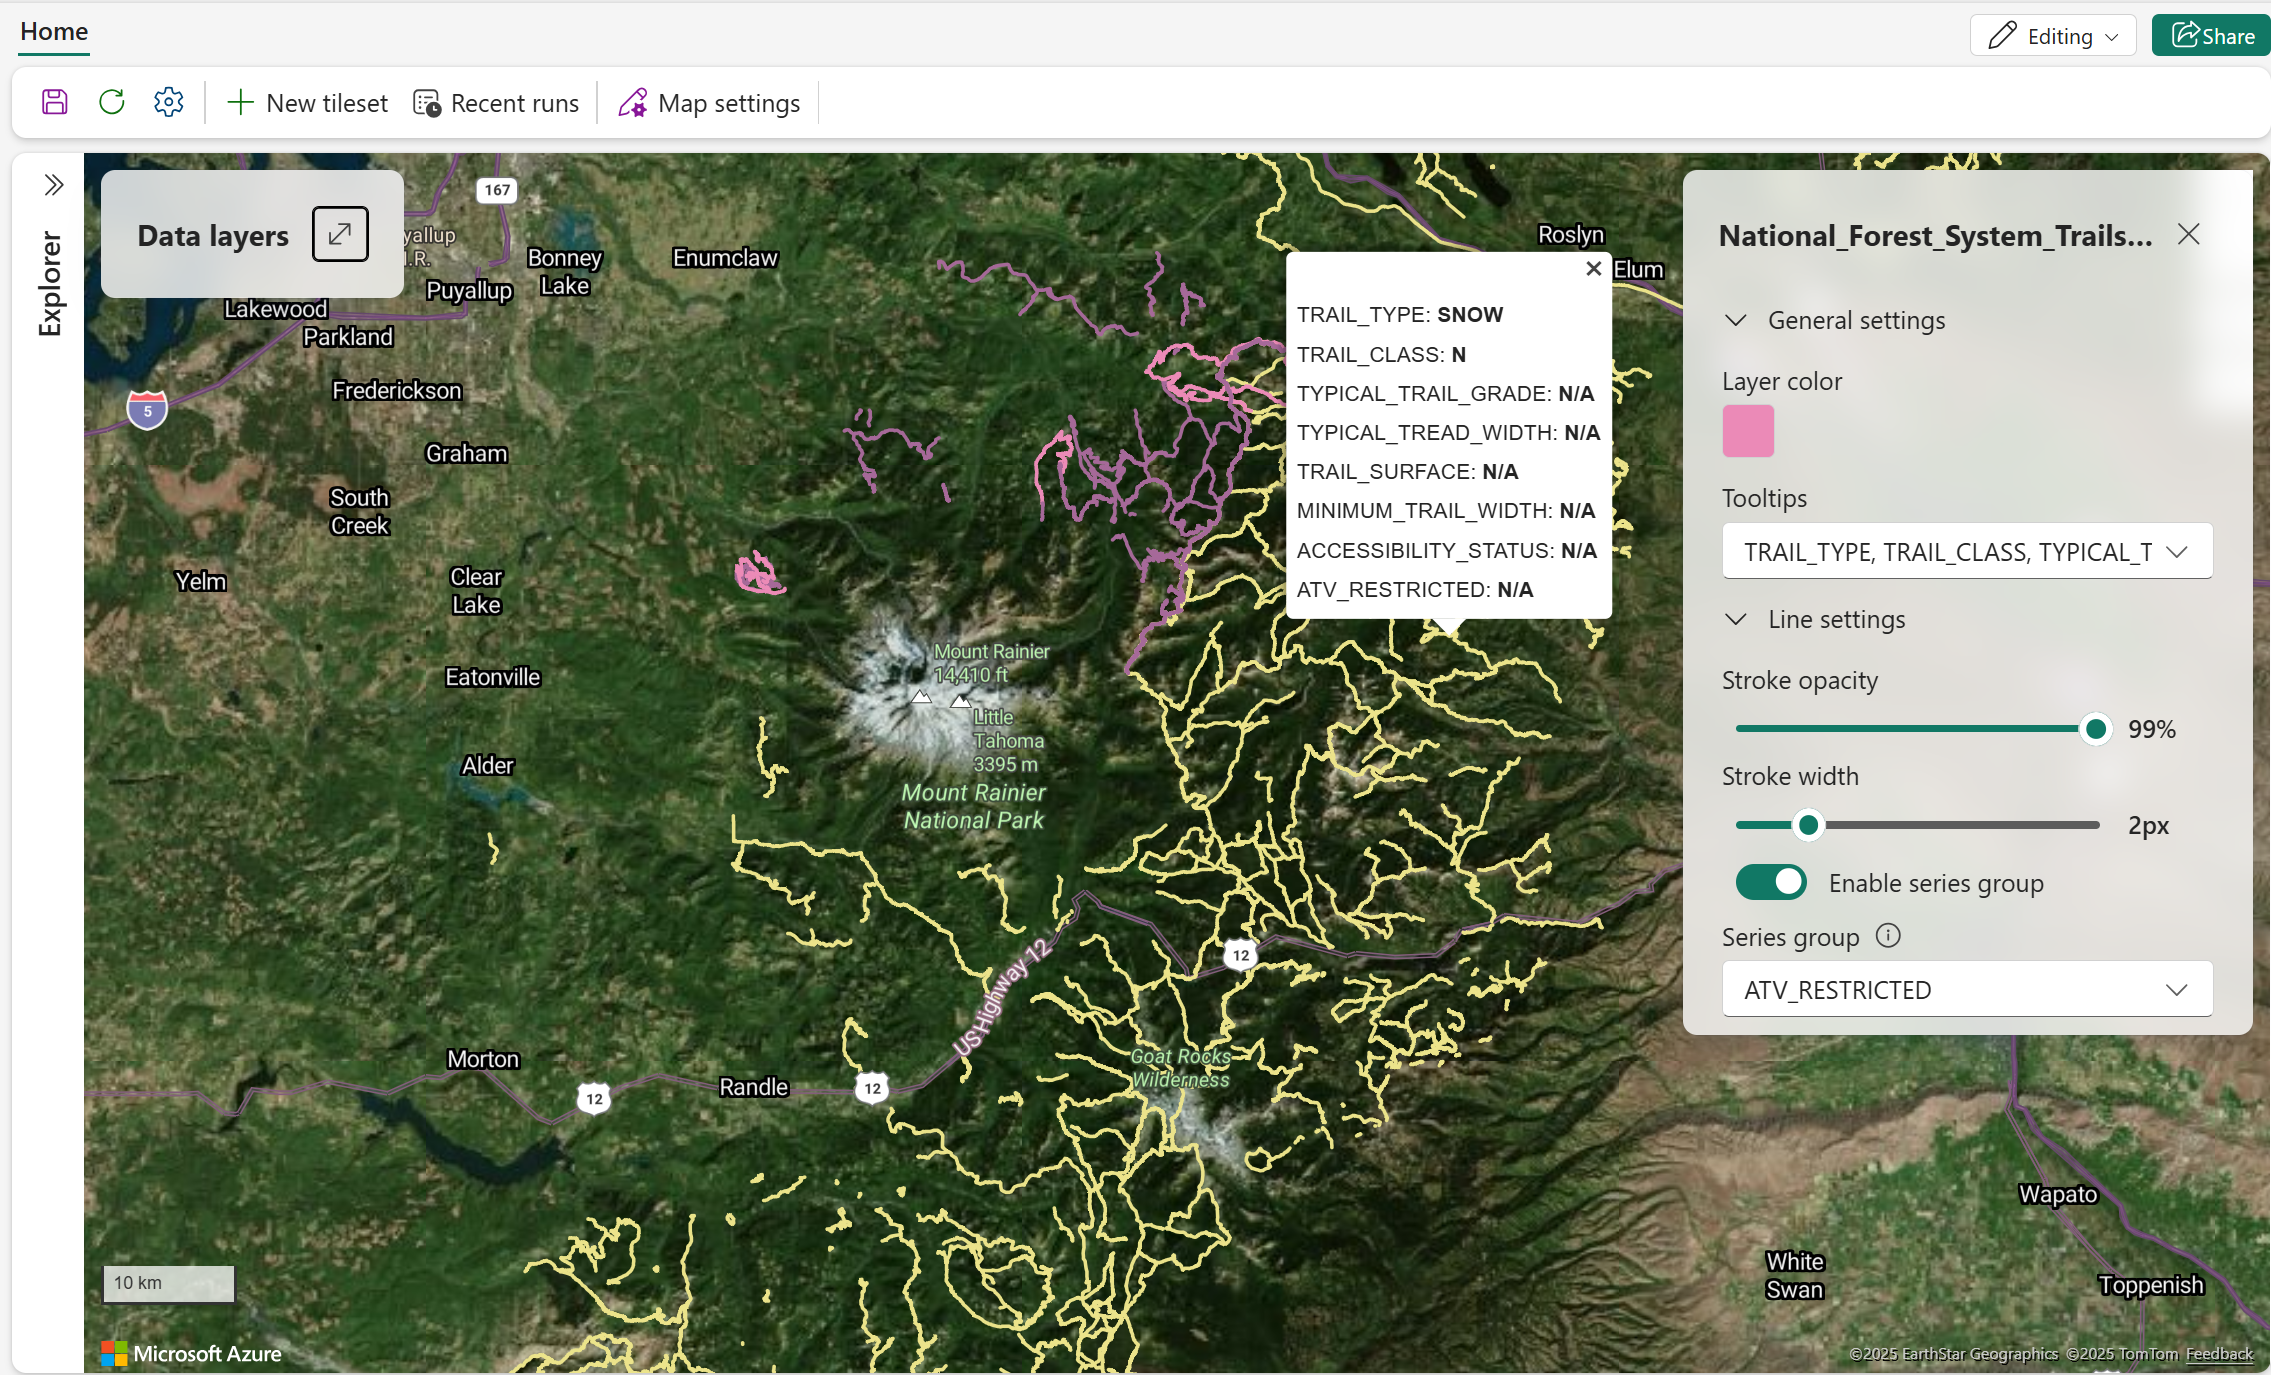2271x1375 pixels.
Task: Click New tileset button
Action: pyautogui.click(x=307, y=103)
